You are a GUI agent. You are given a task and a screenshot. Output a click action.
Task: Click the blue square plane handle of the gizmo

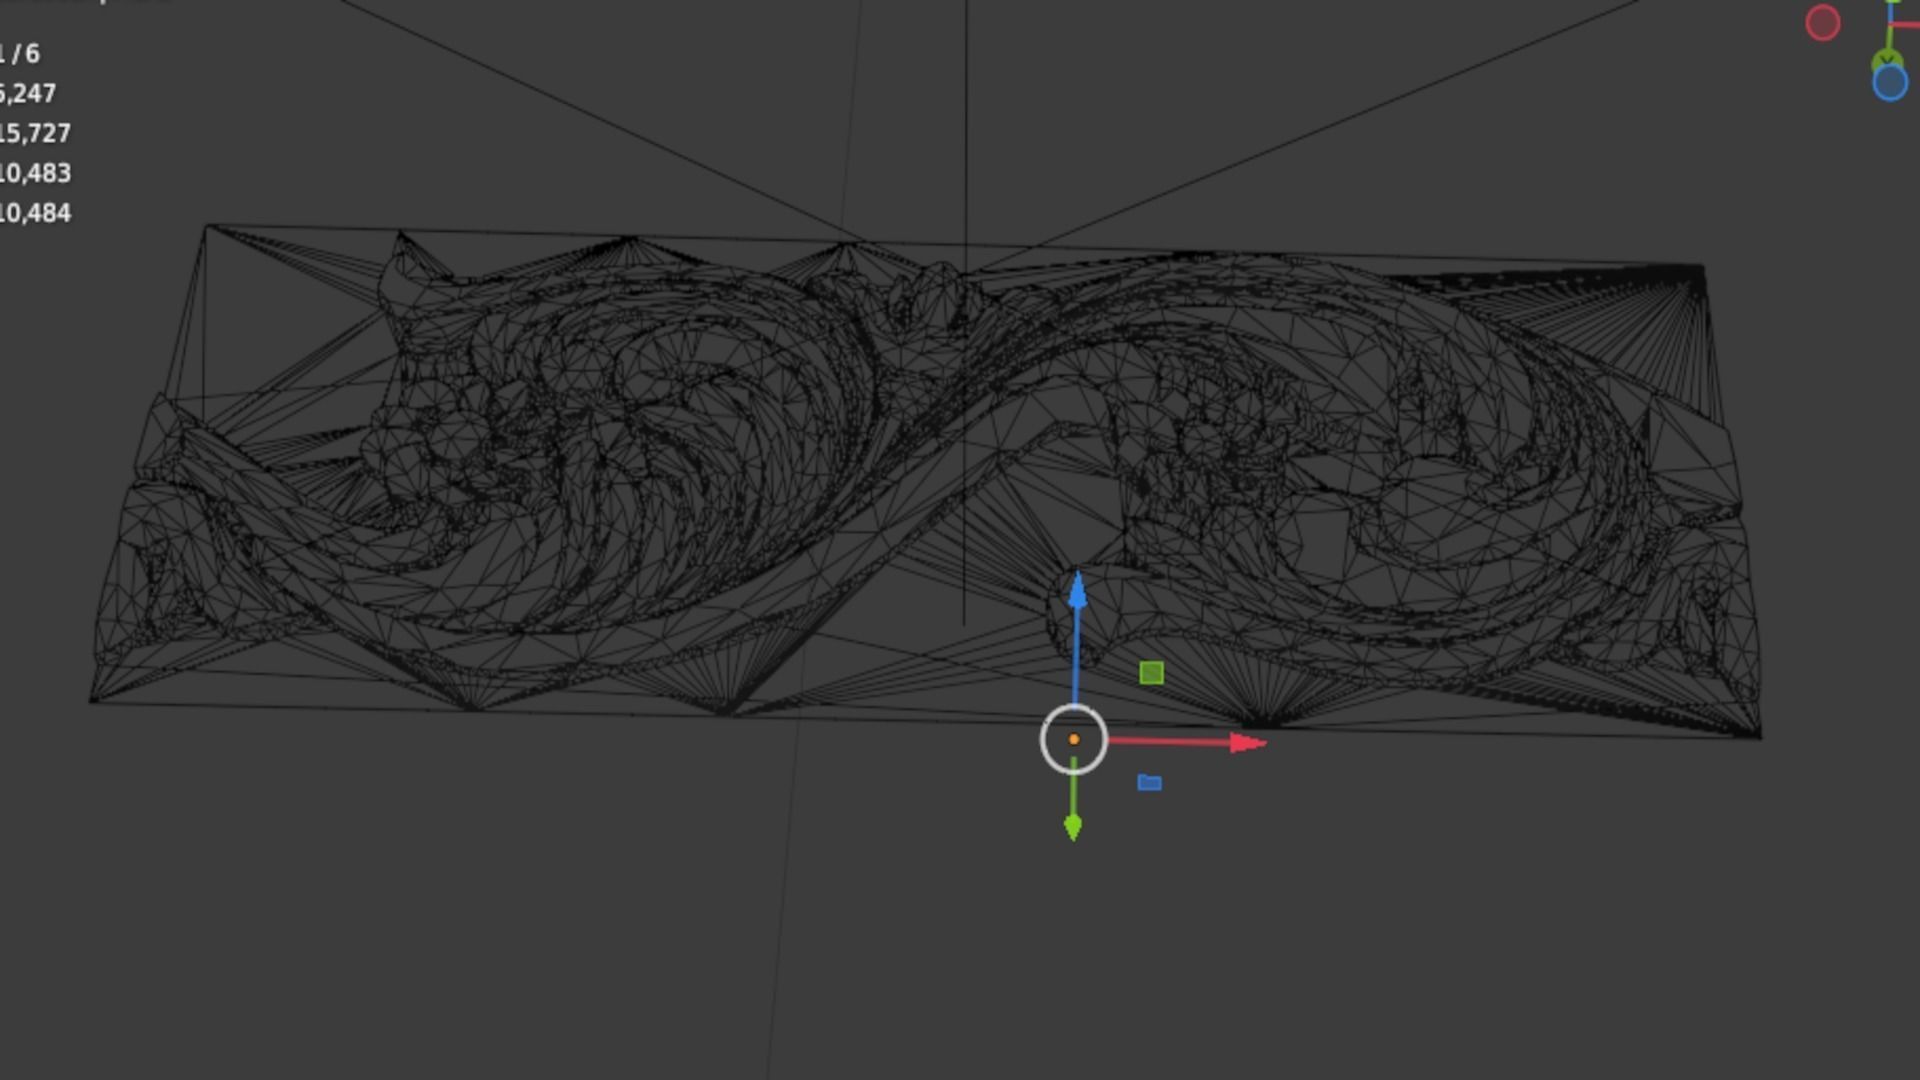pos(1150,783)
